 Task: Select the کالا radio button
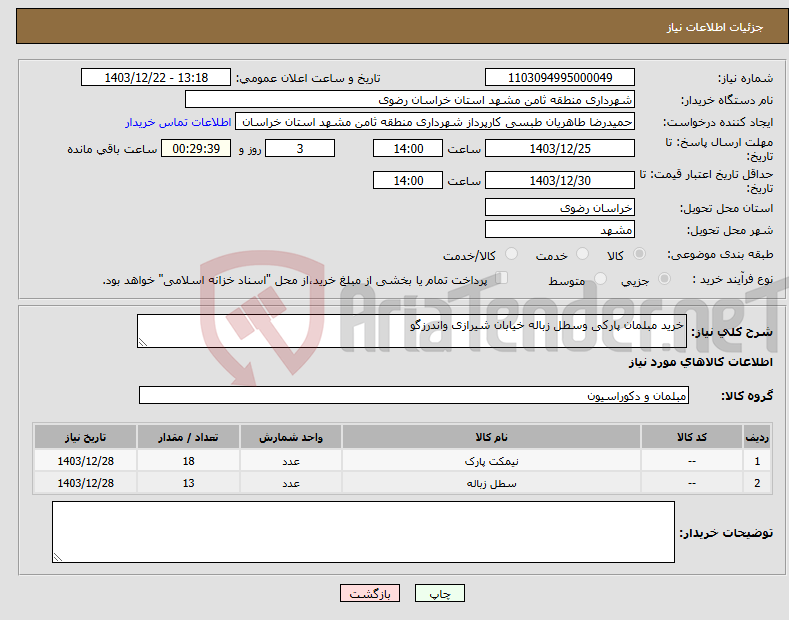point(639,254)
